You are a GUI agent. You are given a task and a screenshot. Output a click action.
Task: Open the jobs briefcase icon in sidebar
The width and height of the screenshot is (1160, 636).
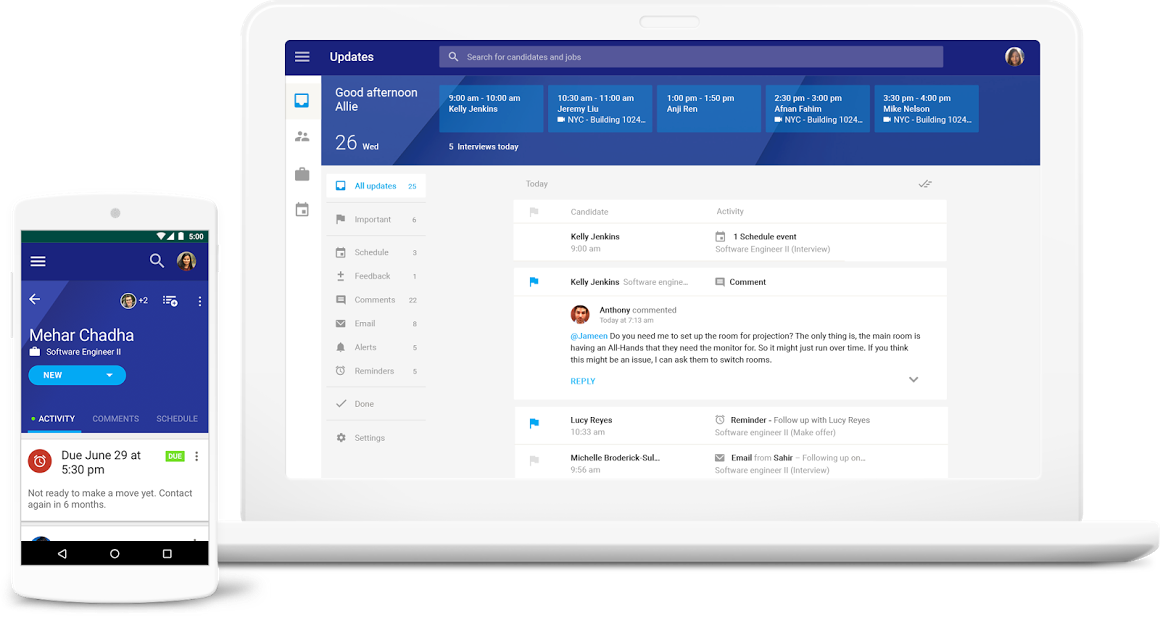pyautogui.click(x=302, y=175)
